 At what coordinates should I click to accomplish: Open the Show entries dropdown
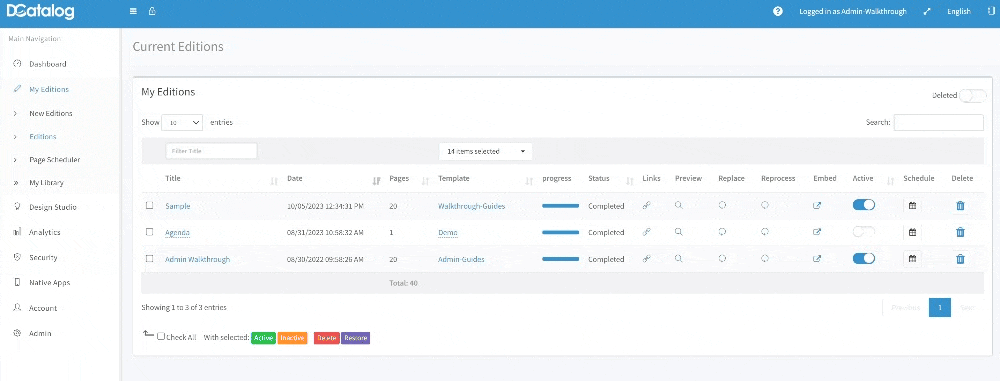(182, 122)
